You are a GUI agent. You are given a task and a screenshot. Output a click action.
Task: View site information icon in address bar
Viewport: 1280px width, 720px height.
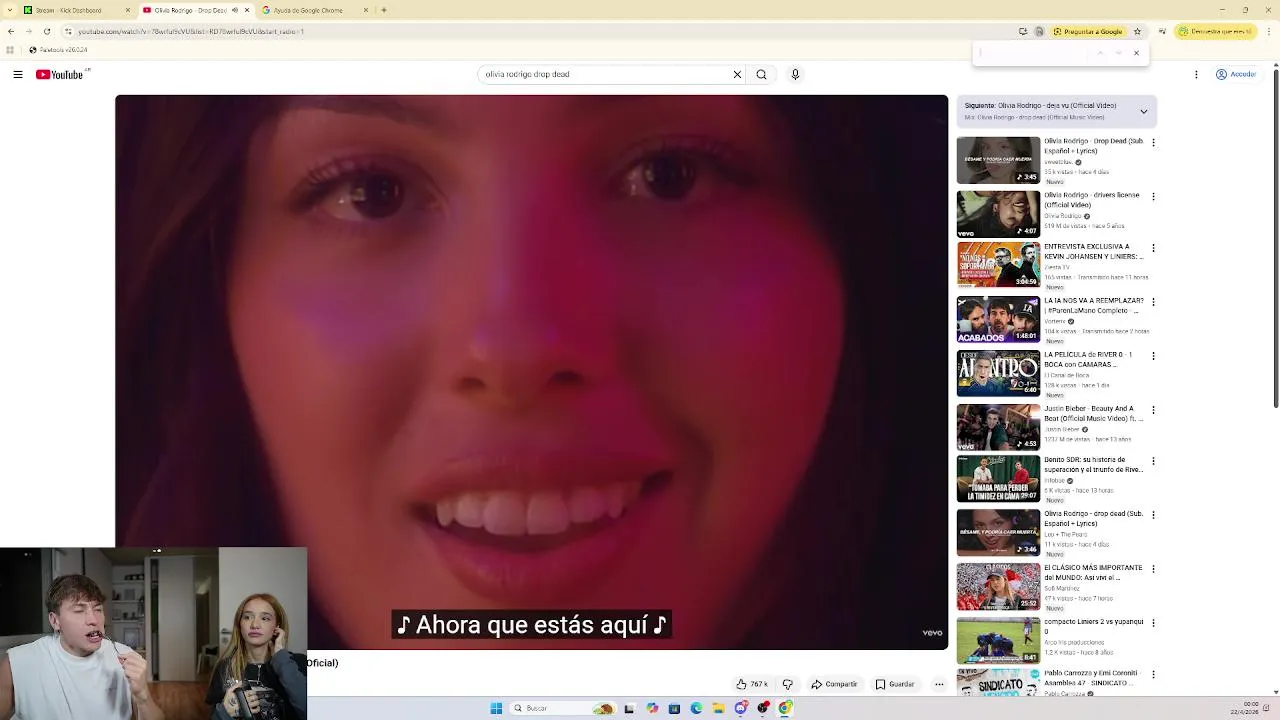click(68, 31)
